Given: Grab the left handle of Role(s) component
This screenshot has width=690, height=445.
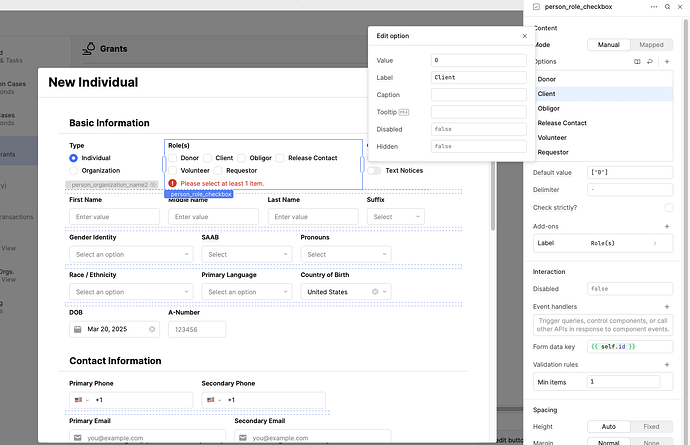Looking at the screenshot, I should tap(164, 165).
